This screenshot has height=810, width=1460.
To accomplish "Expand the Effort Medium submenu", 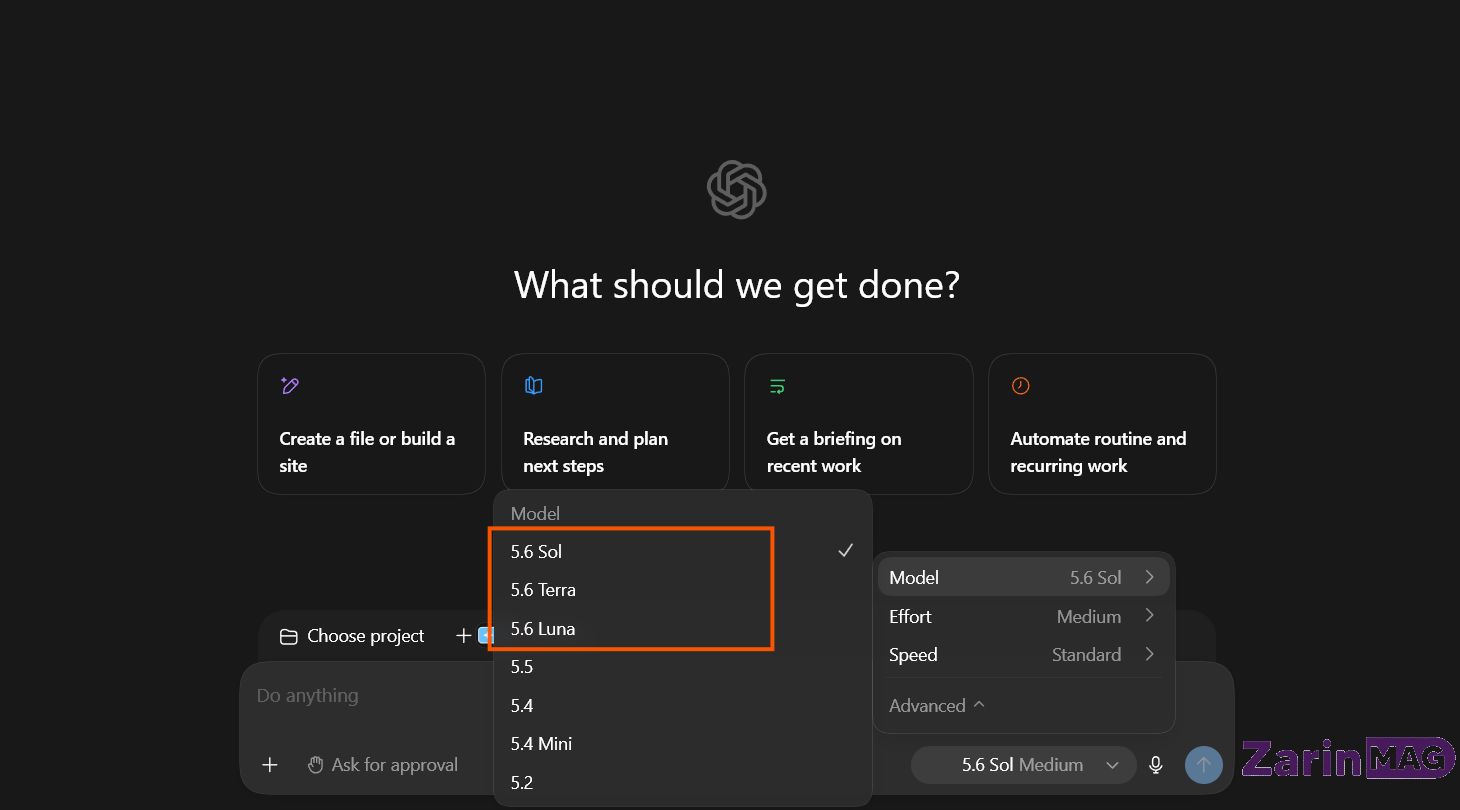I will 1023,616.
